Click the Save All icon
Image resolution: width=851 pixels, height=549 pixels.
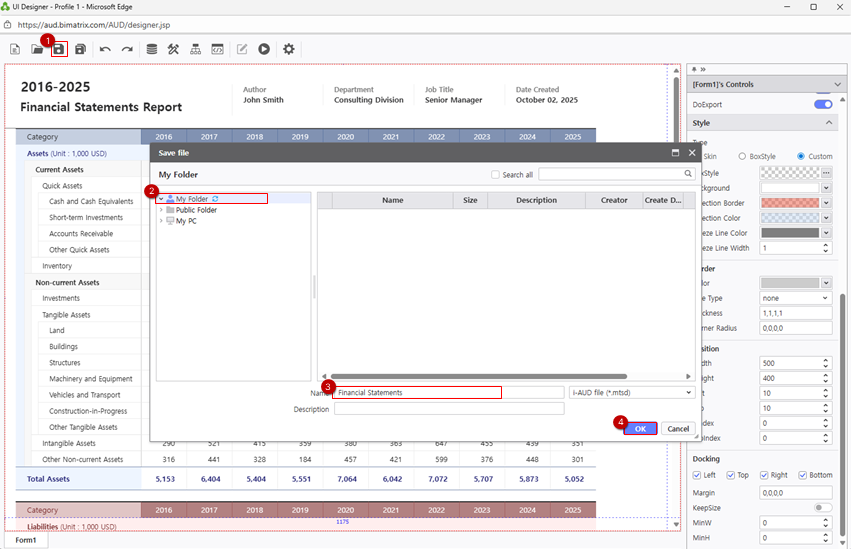(x=81, y=49)
